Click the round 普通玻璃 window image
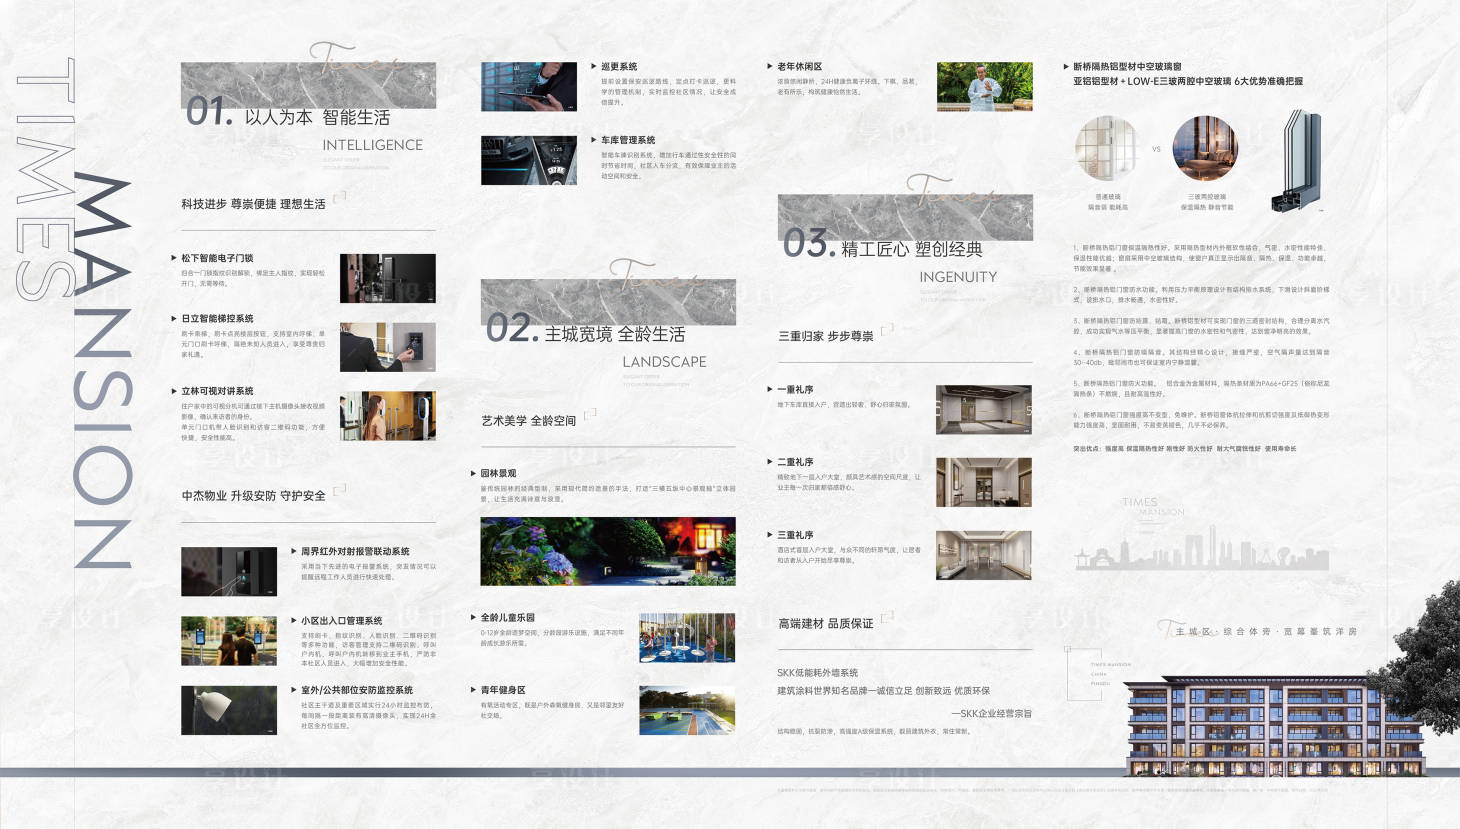The image size is (1460, 829). [x=1107, y=149]
